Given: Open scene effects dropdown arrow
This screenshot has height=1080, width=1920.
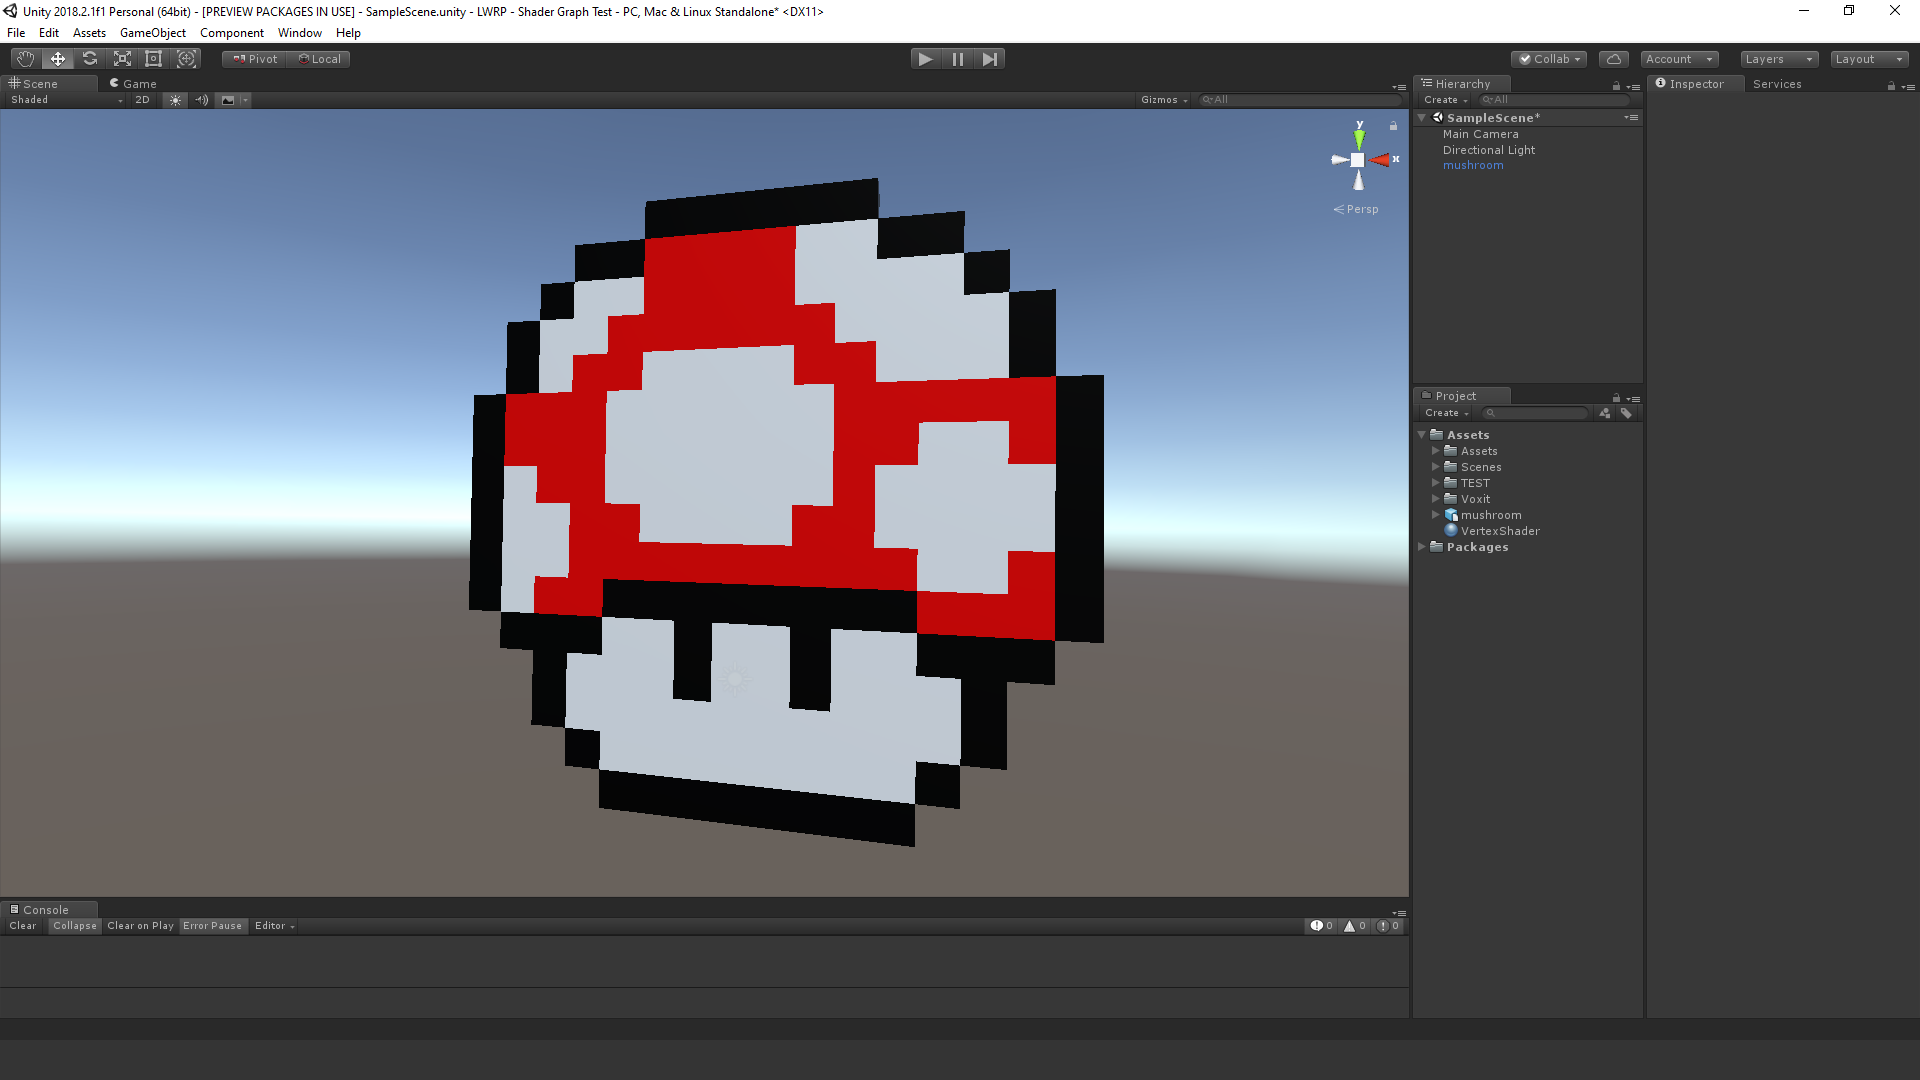Looking at the screenshot, I should 245,100.
